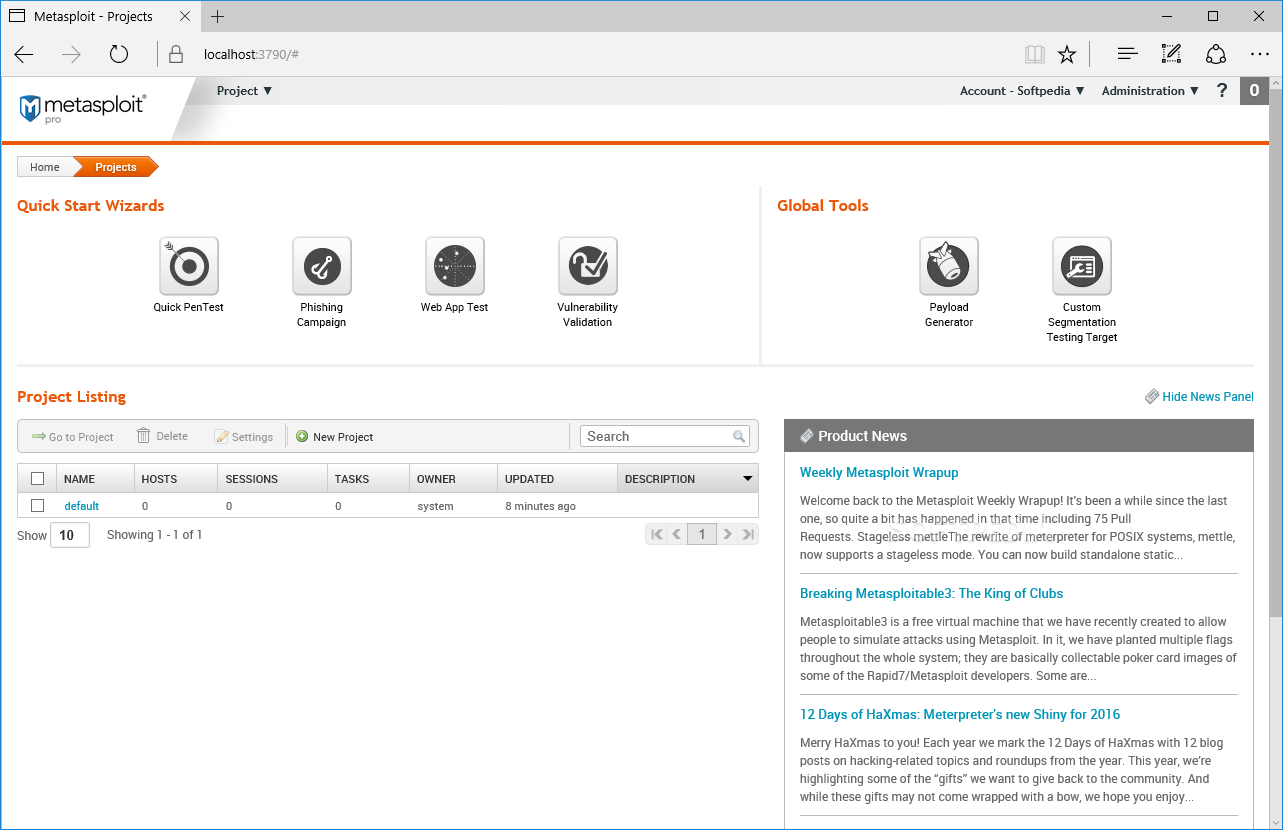Click page number 1 in pagination
The height and width of the screenshot is (830, 1283).
tap(702, 534)
